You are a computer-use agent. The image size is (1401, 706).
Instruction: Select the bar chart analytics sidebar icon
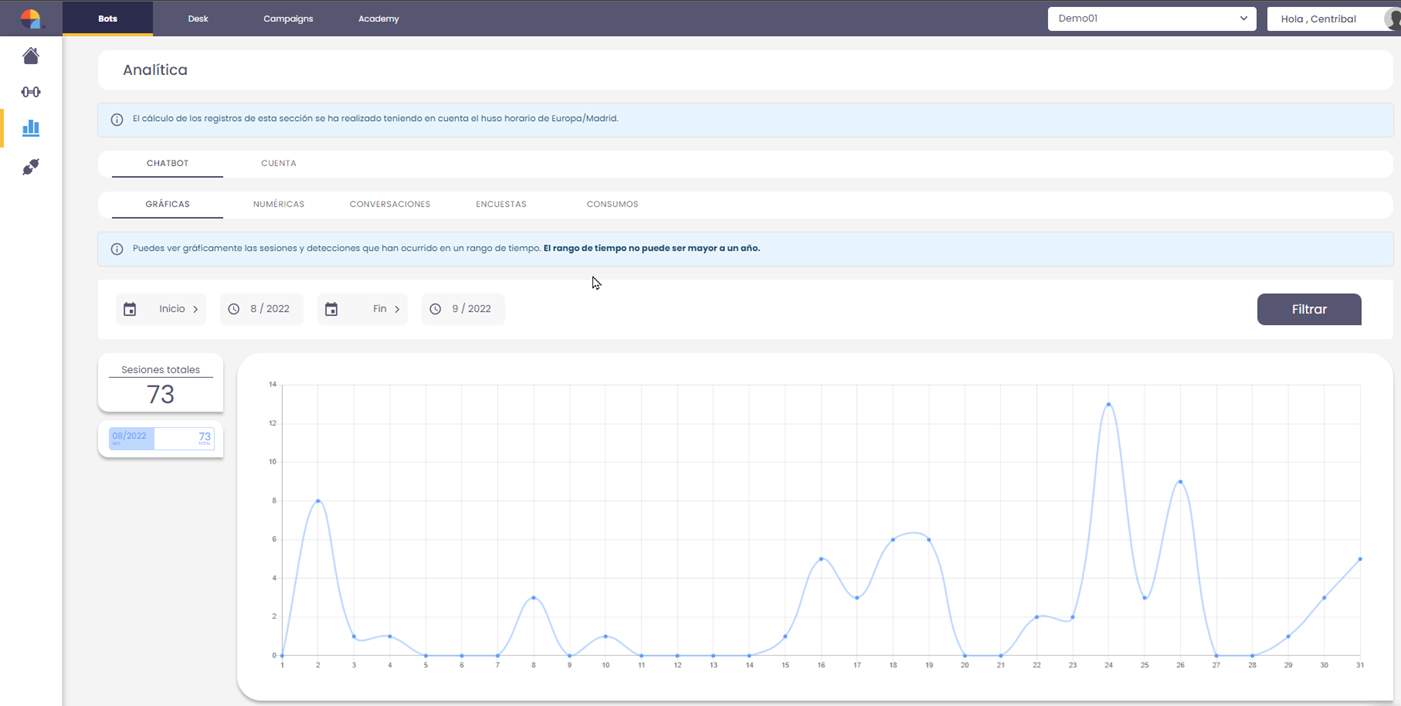tap(31, 128)
